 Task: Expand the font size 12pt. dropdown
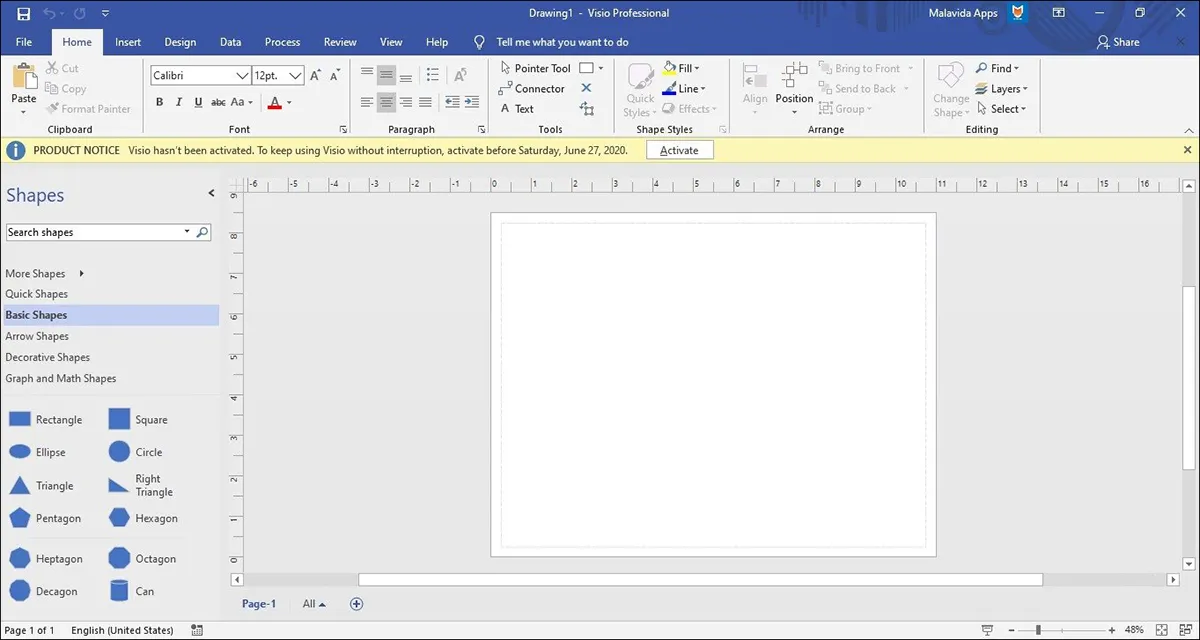[295, 76]
